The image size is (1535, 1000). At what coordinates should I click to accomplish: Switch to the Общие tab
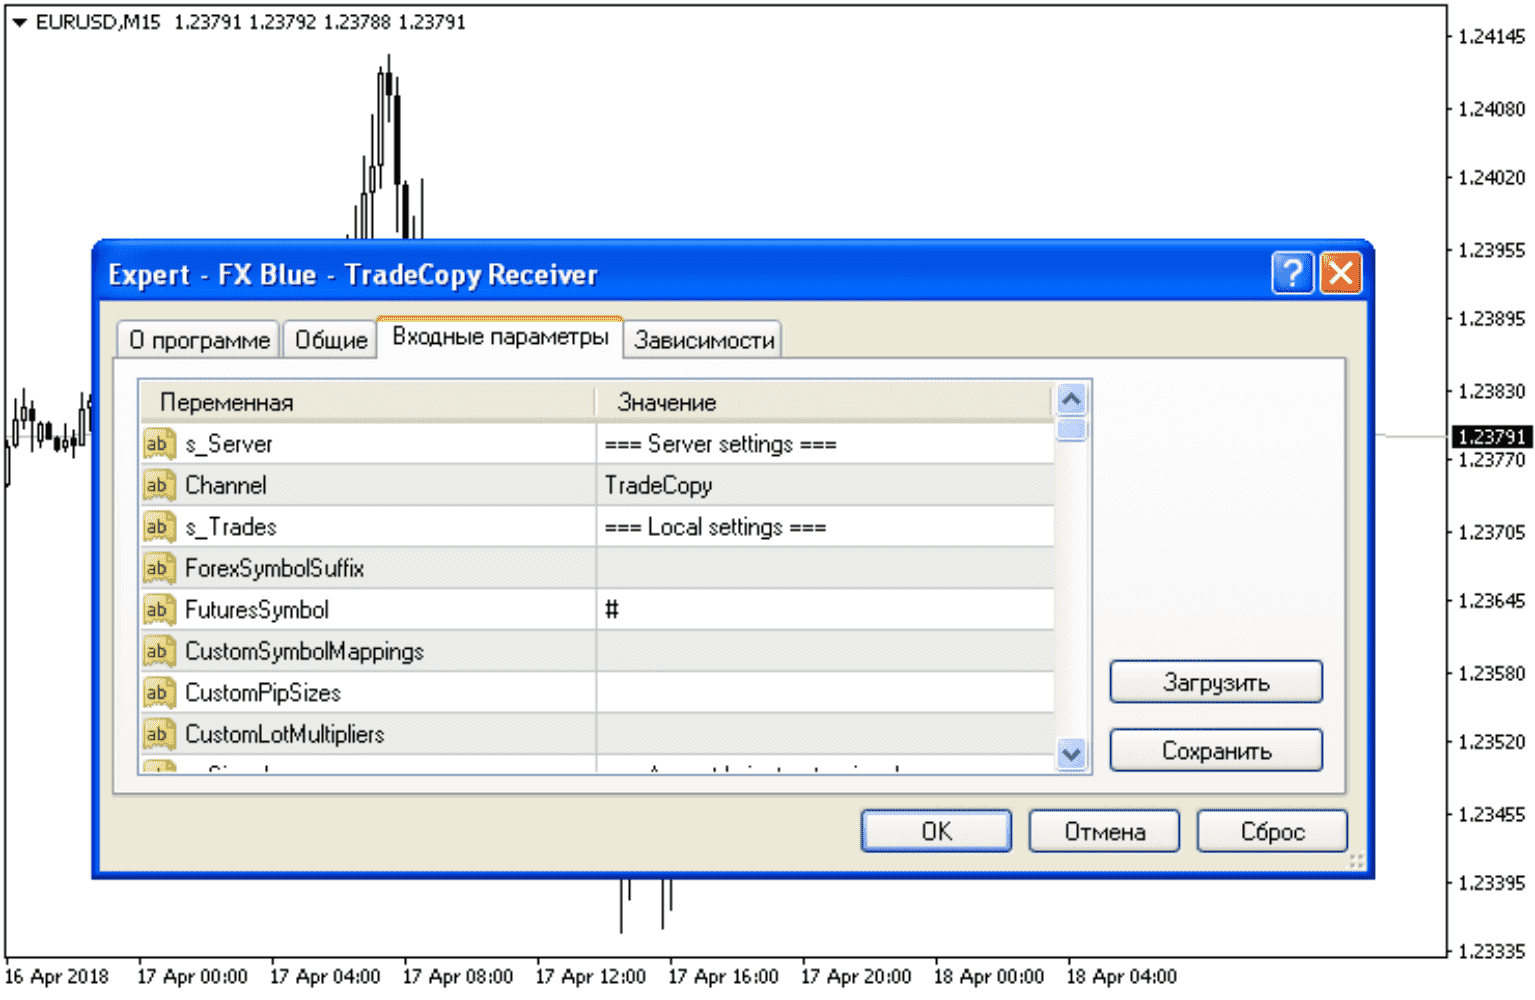(x=330, y=340)
